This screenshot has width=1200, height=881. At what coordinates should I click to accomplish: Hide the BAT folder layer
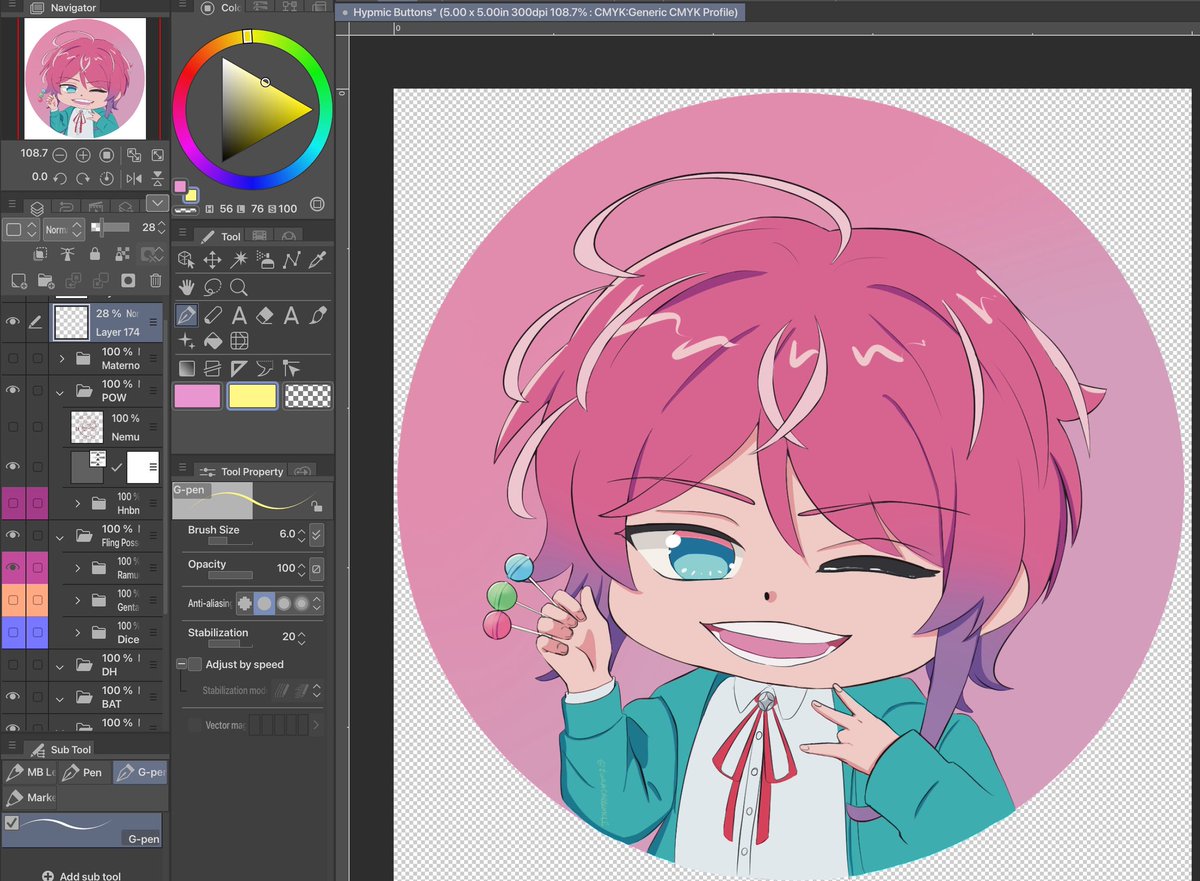(x=13, y=696)
